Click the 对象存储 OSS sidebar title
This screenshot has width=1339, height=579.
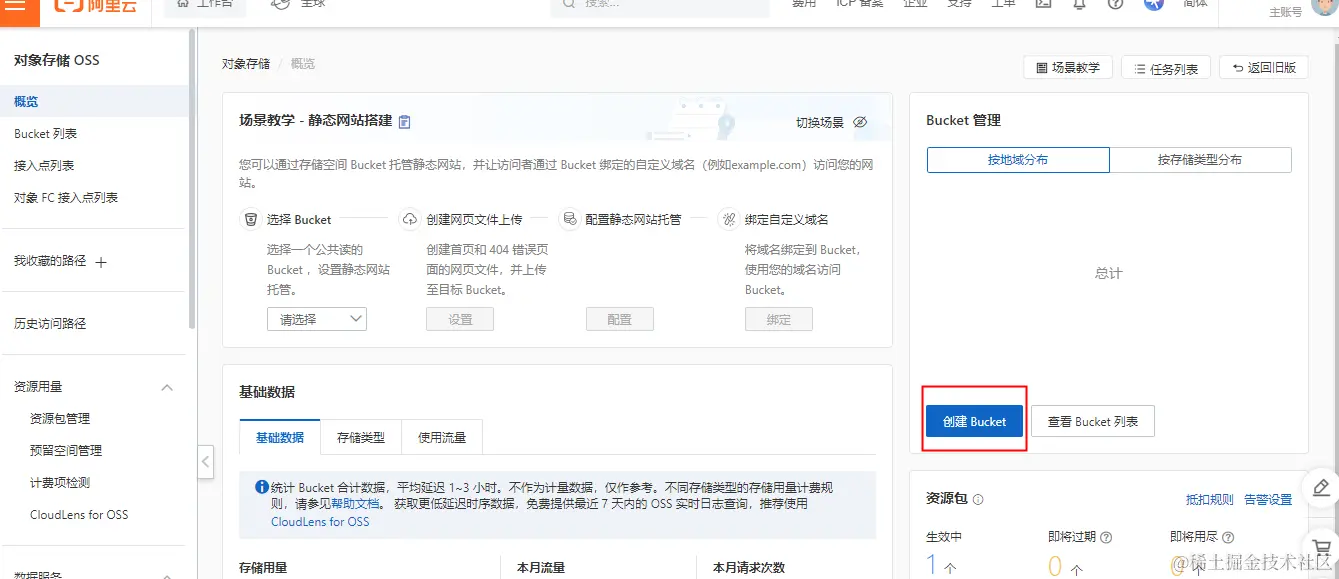pyautogui.click(x=57, y=60)
